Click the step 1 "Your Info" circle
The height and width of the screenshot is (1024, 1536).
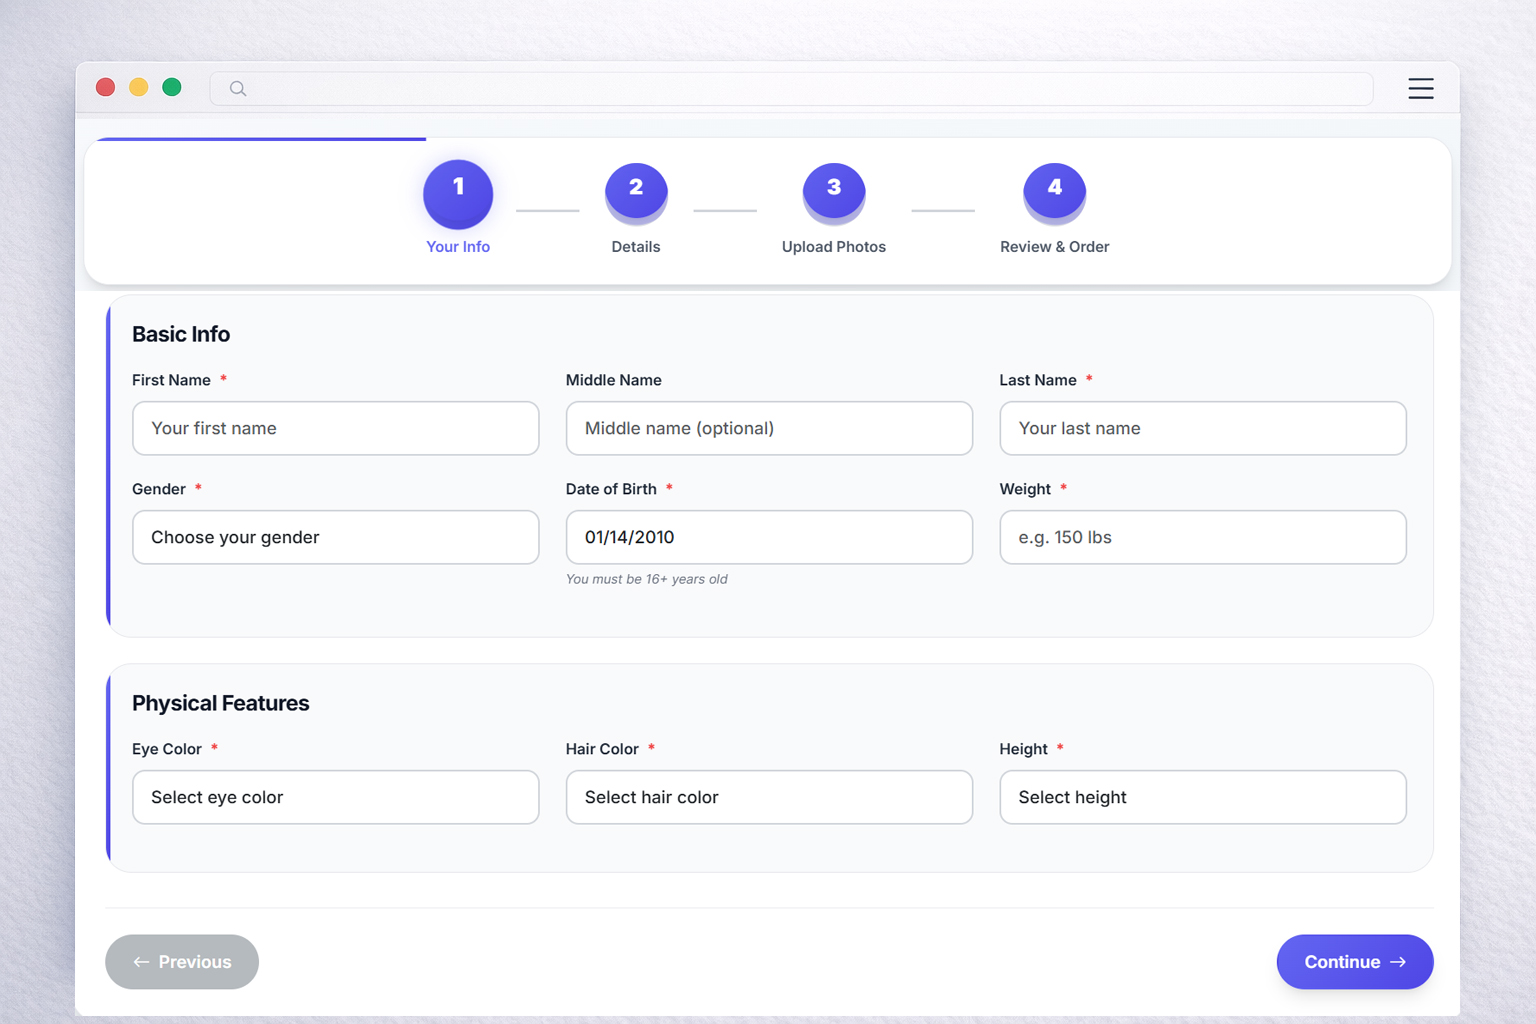pyautogui.click(x=458, y=194)
